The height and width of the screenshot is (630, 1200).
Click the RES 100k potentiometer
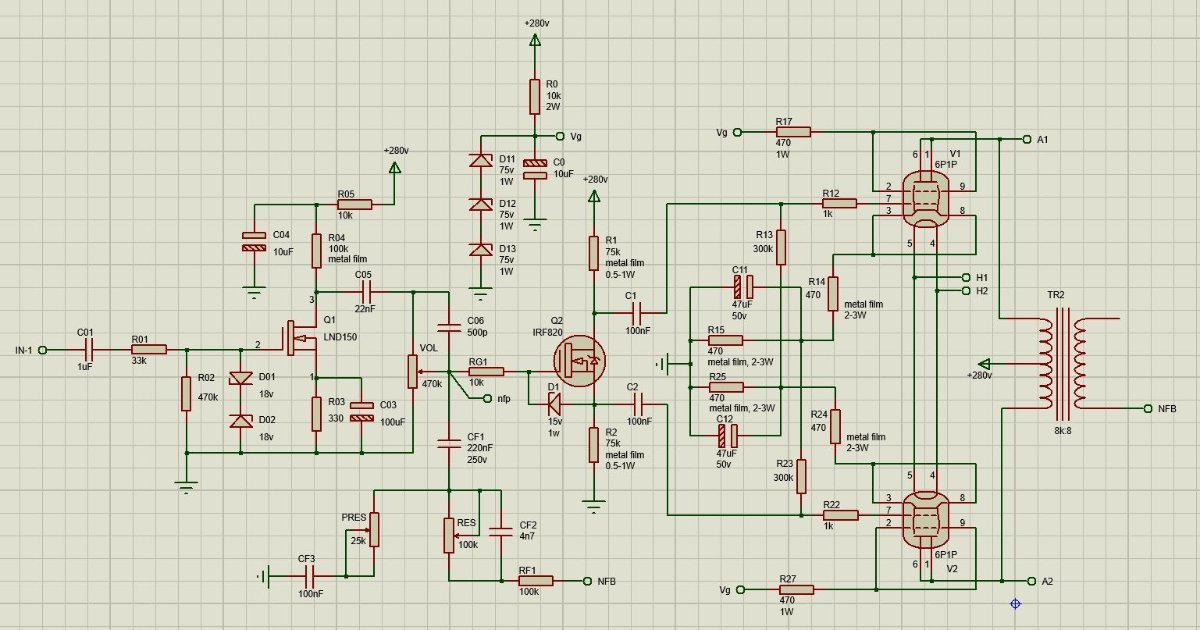(450, 535)
